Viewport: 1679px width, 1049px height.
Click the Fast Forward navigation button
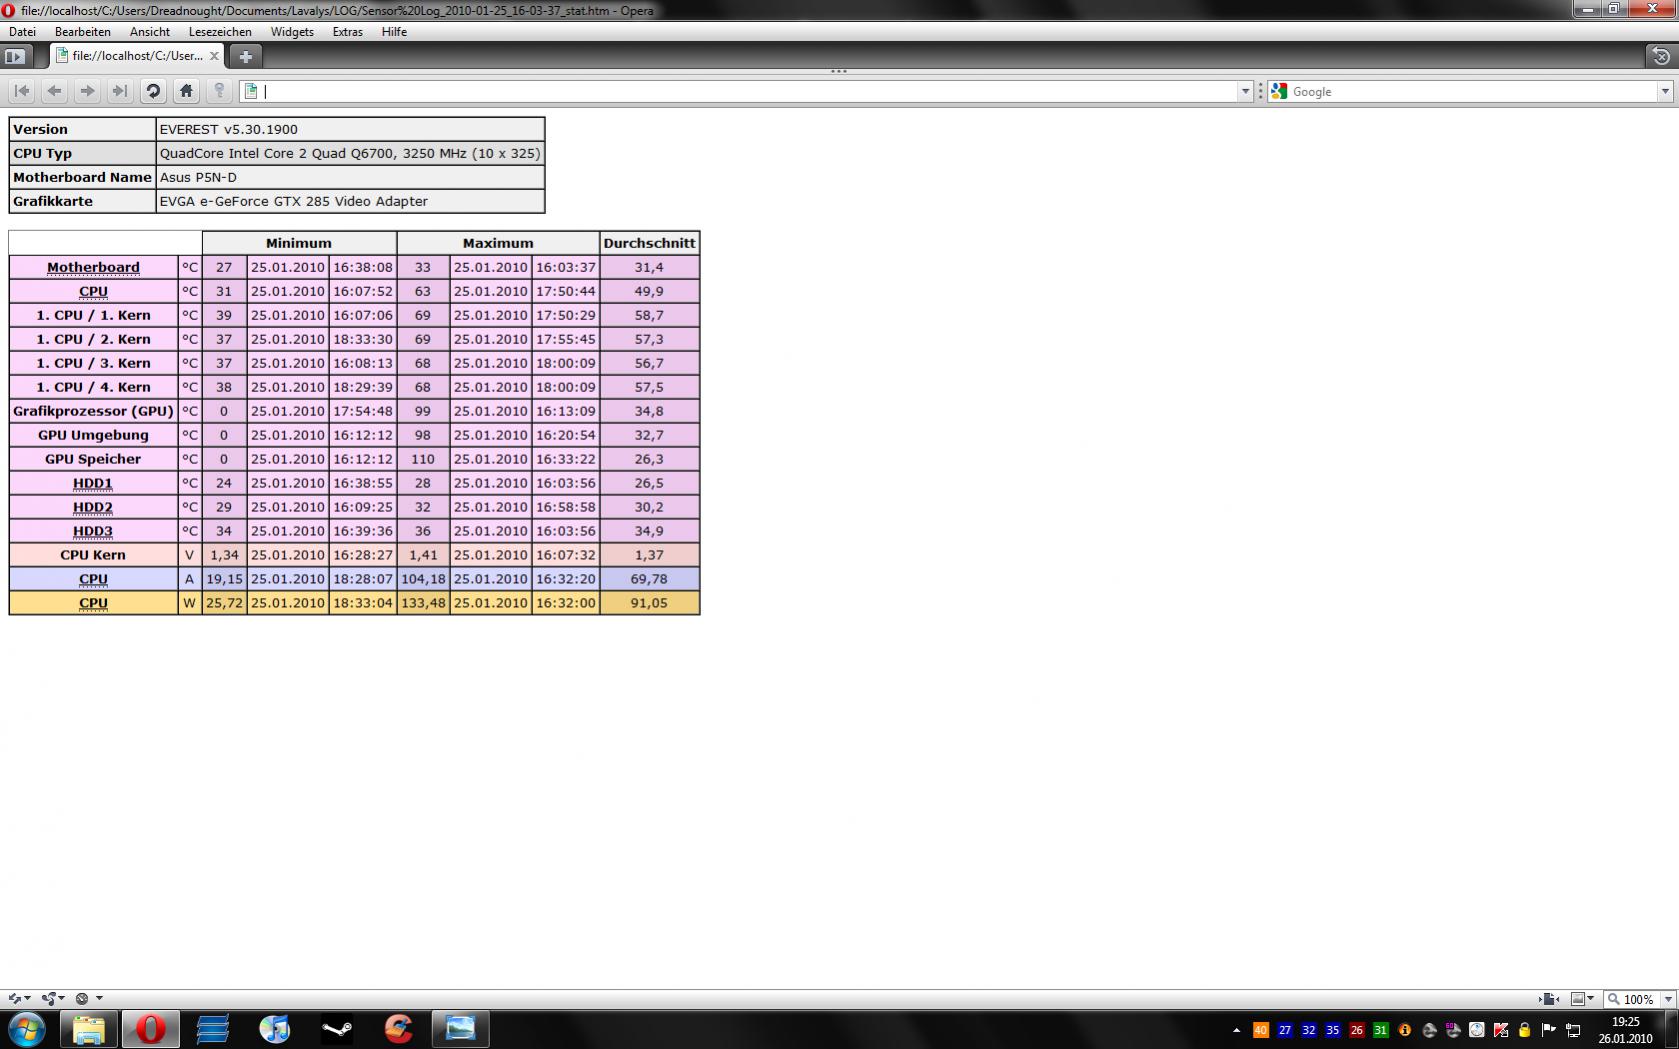click(x=120, y=91)
